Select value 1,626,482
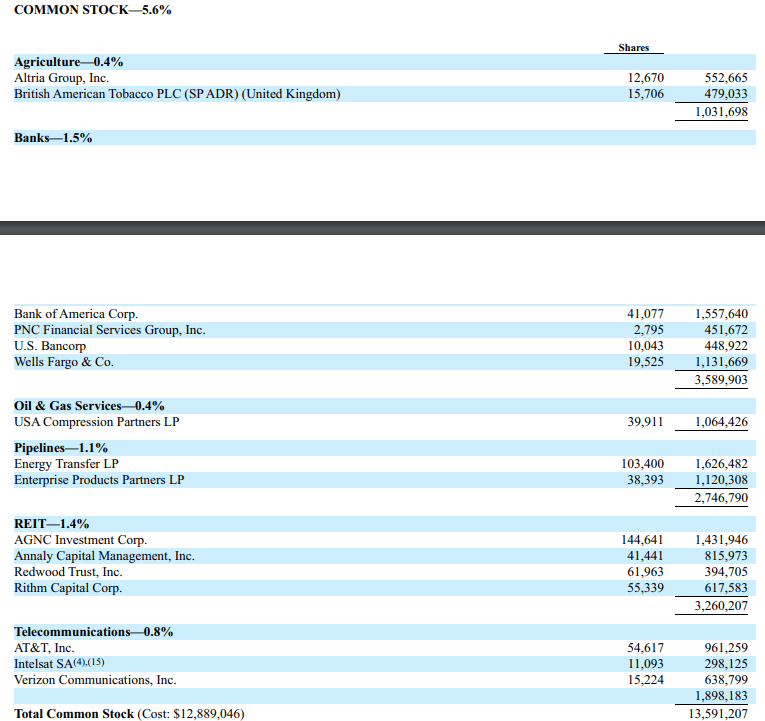The image size is (765, 721). (x=721, y=464)
